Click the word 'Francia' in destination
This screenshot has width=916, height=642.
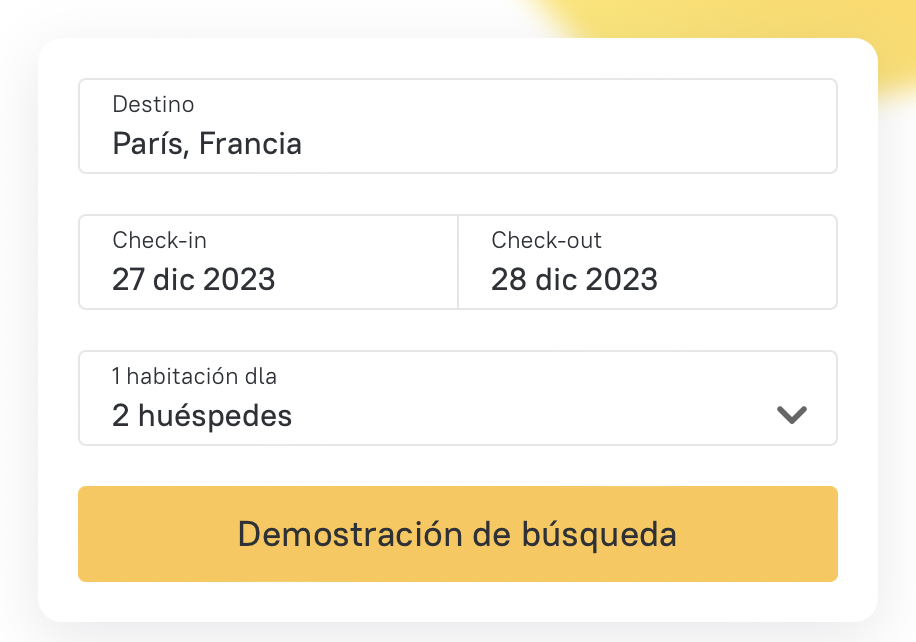point(250,144)
